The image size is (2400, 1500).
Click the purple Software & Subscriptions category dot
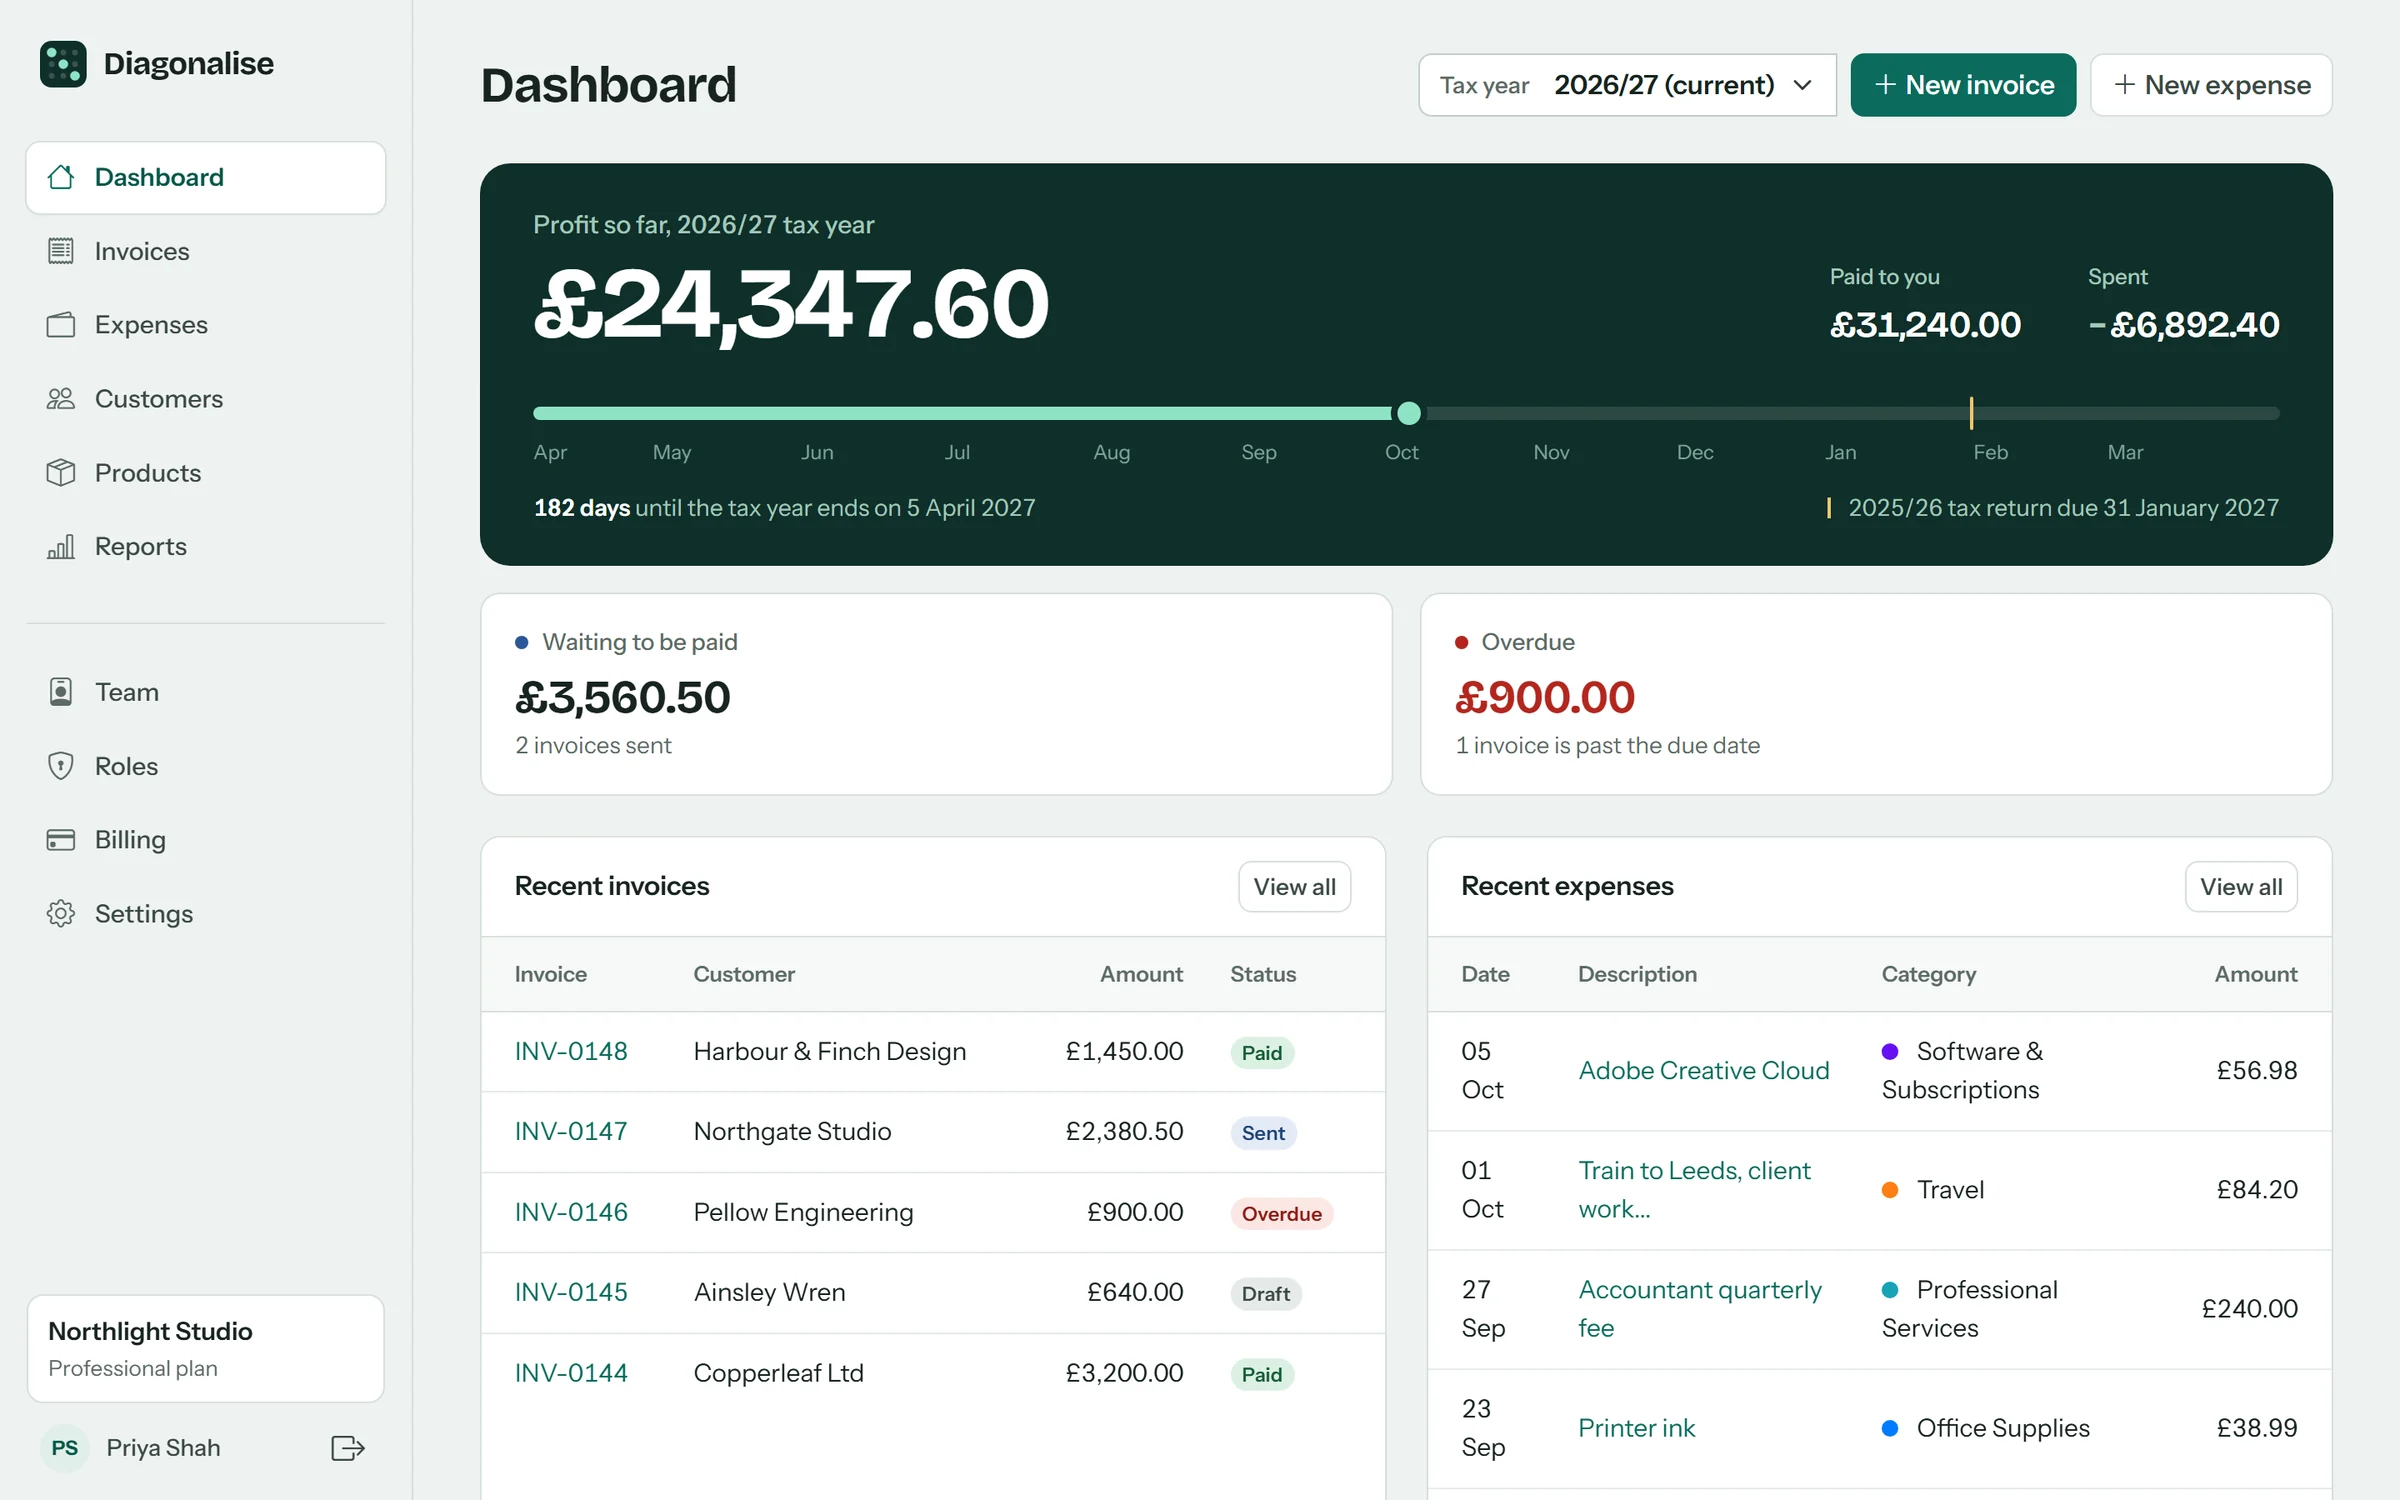(1890, 1051)
